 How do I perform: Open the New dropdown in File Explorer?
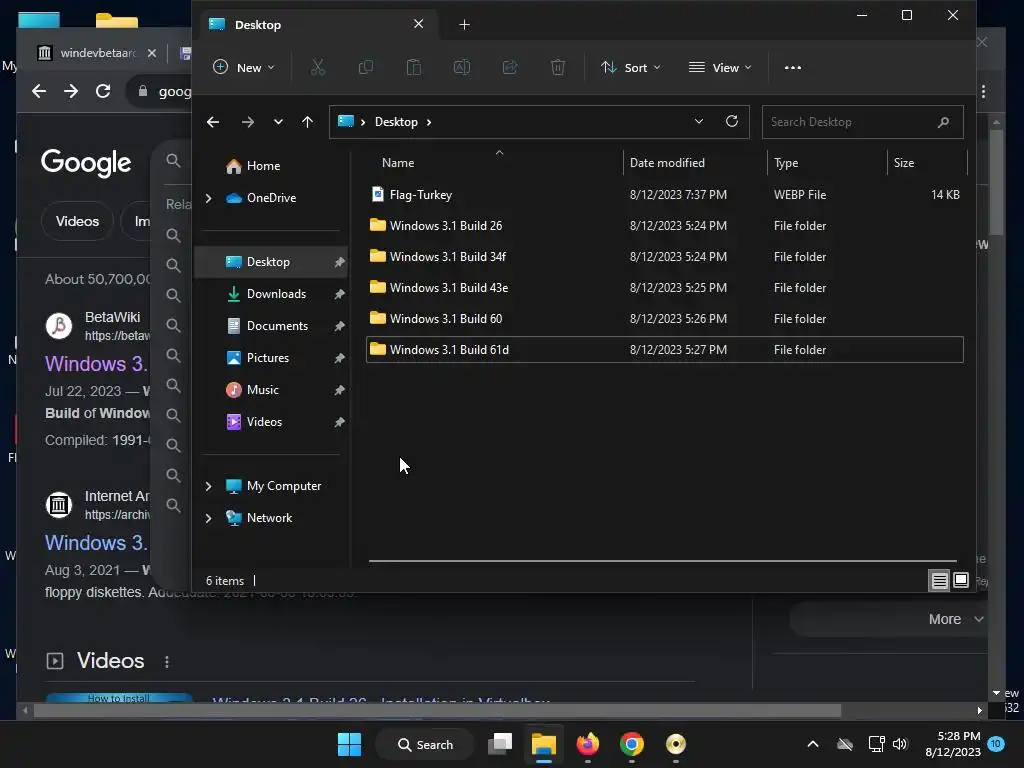click(x=244, y=67)
